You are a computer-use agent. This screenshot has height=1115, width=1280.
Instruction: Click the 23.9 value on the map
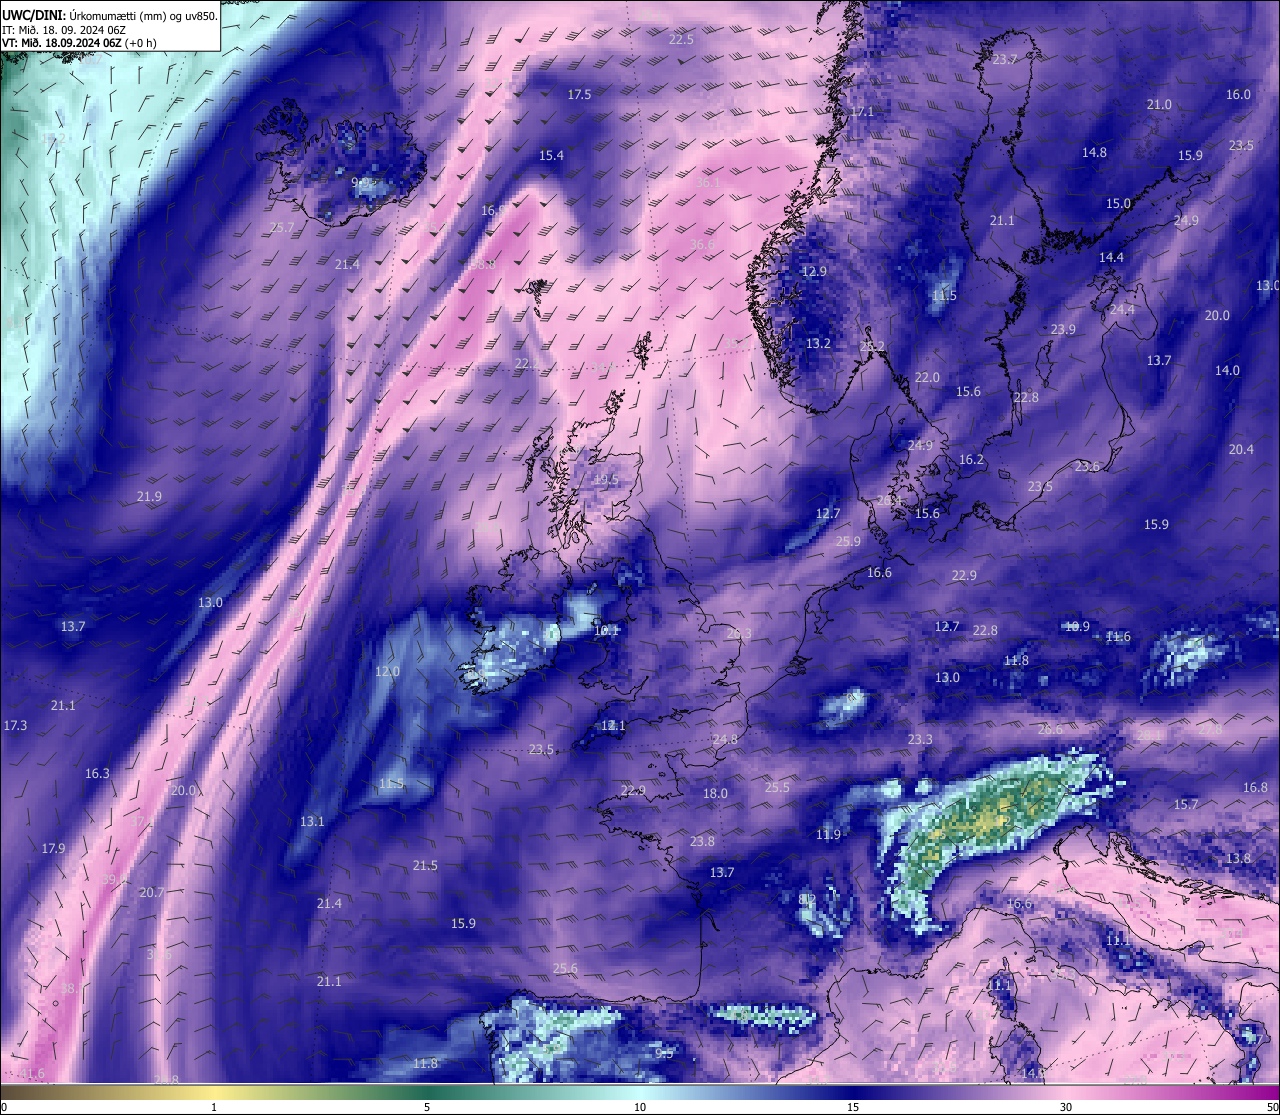tap(1063, 330)
